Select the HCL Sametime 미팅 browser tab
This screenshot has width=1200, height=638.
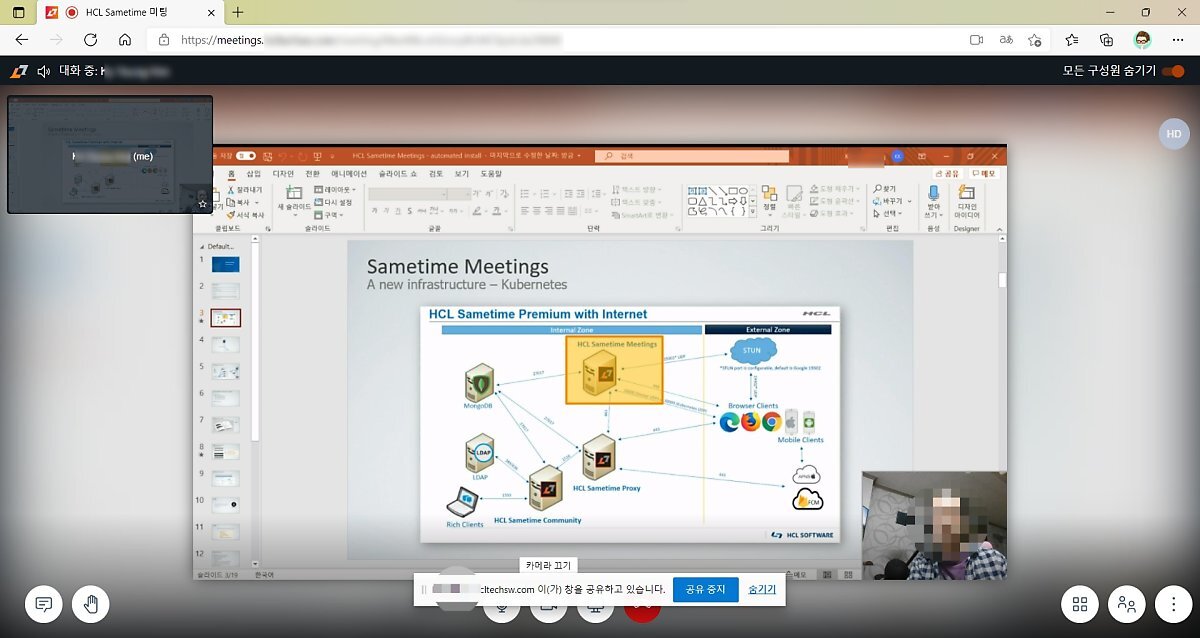[130, 13]
